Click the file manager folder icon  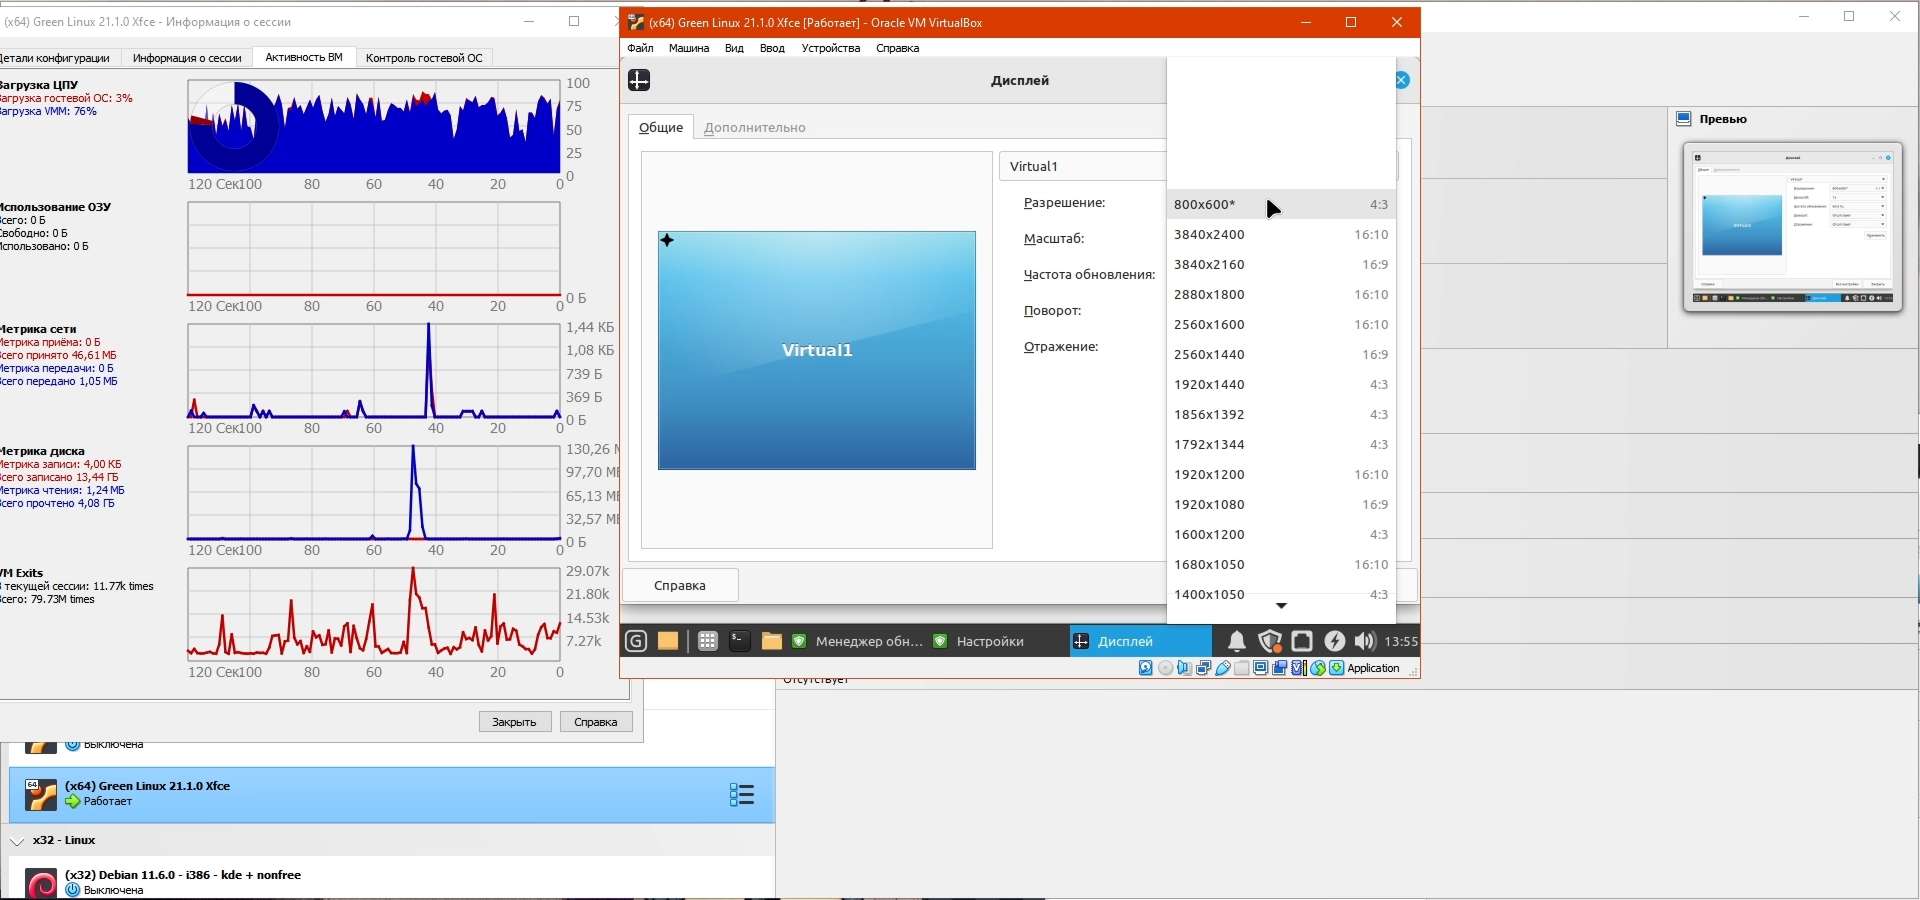pyautogui.click(x=771, y=641)
